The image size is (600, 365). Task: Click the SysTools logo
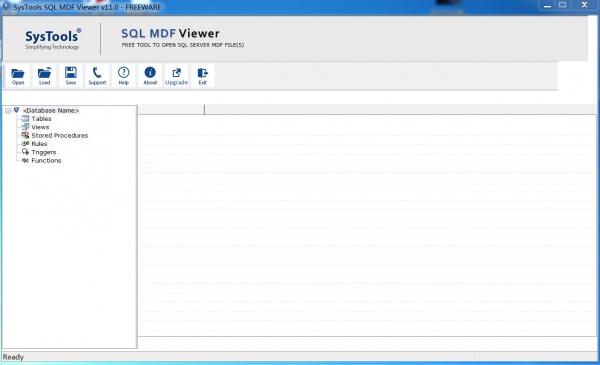(52, 39)
